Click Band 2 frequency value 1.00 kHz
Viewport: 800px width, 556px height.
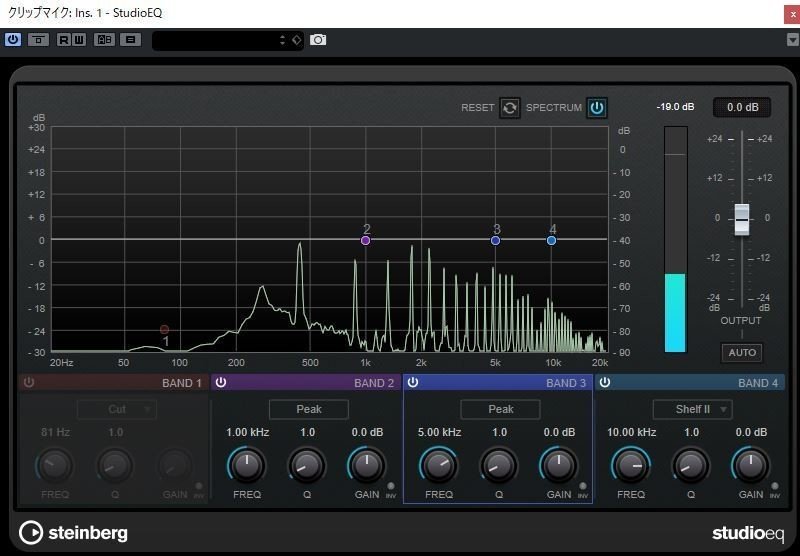[x=247, y=432]
